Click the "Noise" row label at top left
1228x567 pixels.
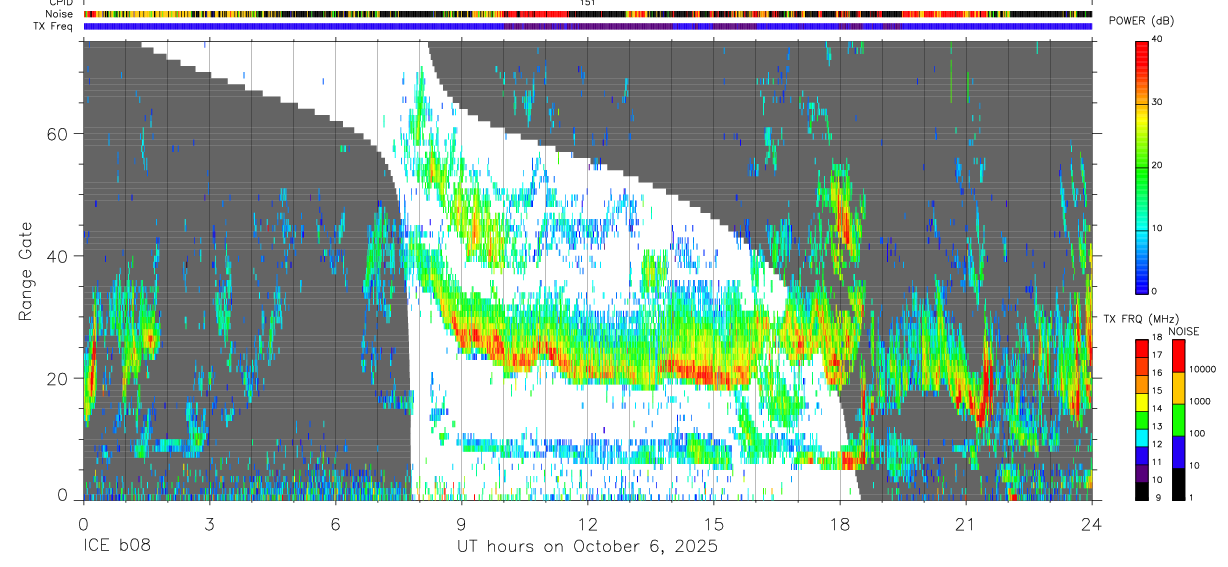coord(60,14)
